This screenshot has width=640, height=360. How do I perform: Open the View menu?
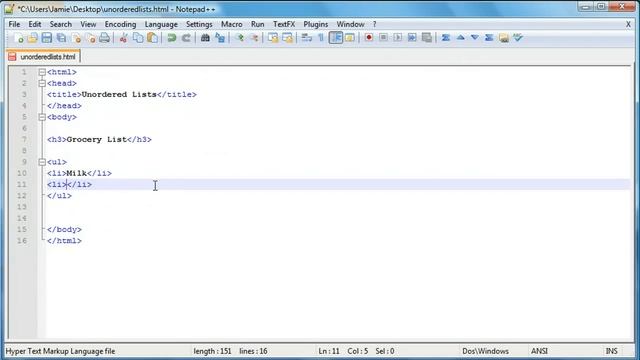tap(88, 24)
